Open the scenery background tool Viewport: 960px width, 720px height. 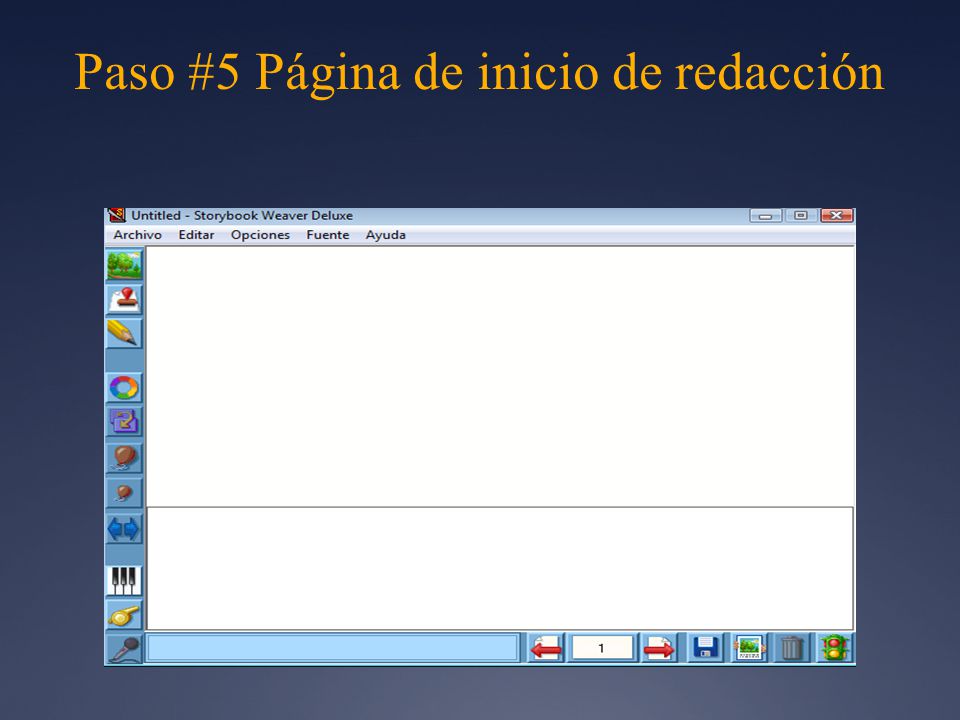[x=124, y=264]
